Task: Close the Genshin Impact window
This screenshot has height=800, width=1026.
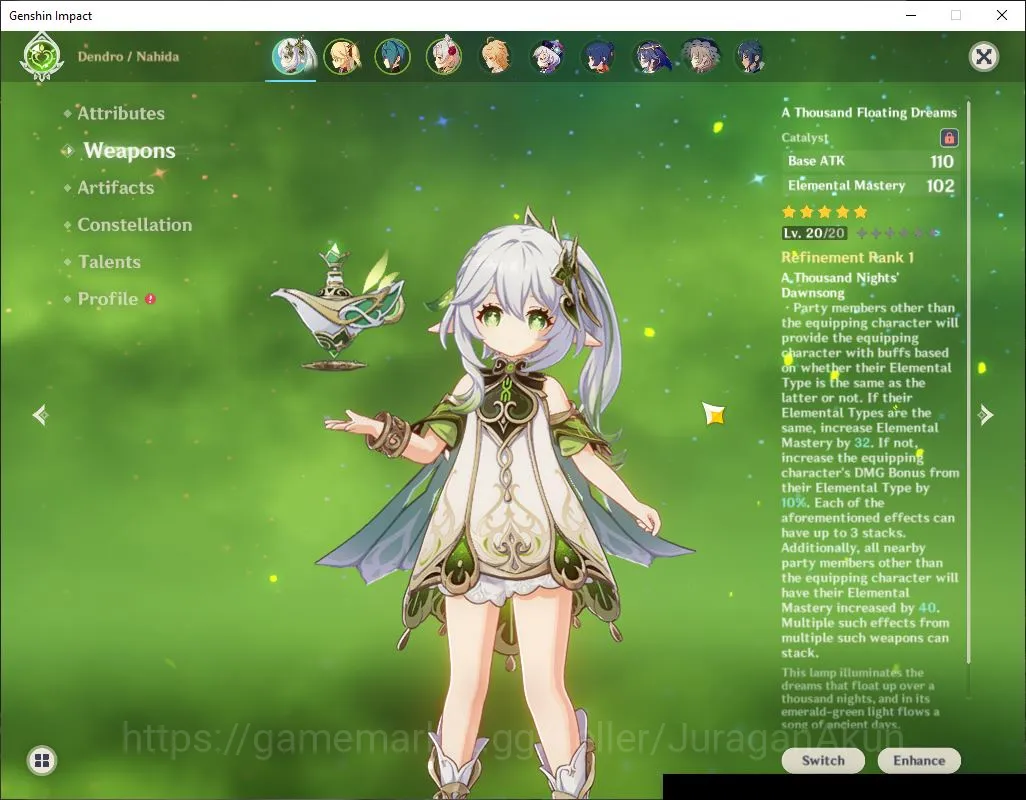Action: [1002, 15]
